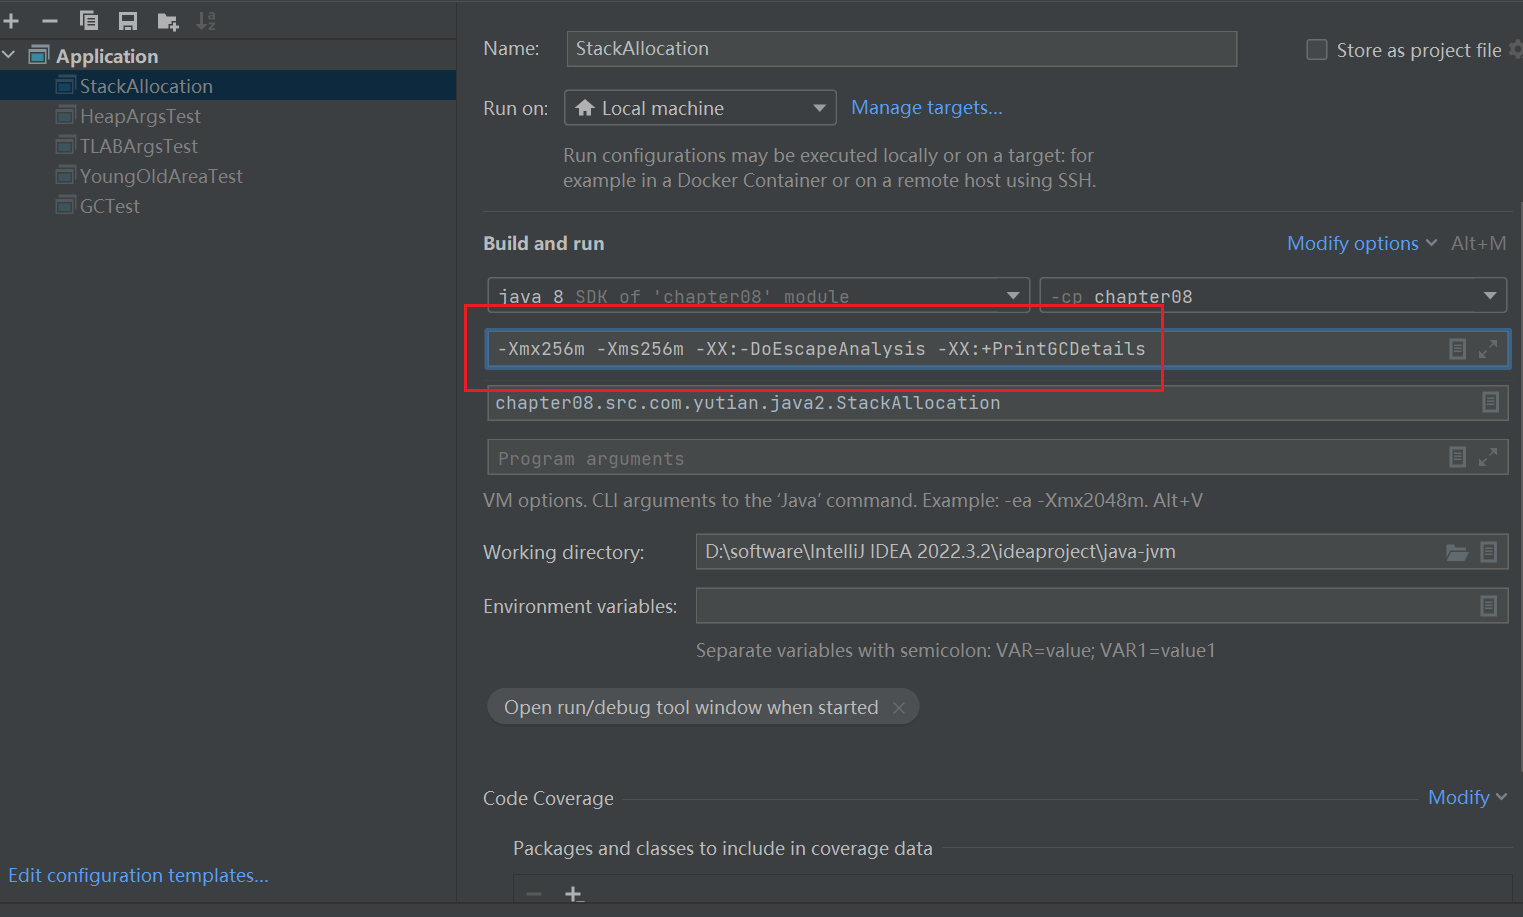Remove the Open run/debug tool window option
The width and height of the screenshot is (1523, 917).
(x=899, y=708)
